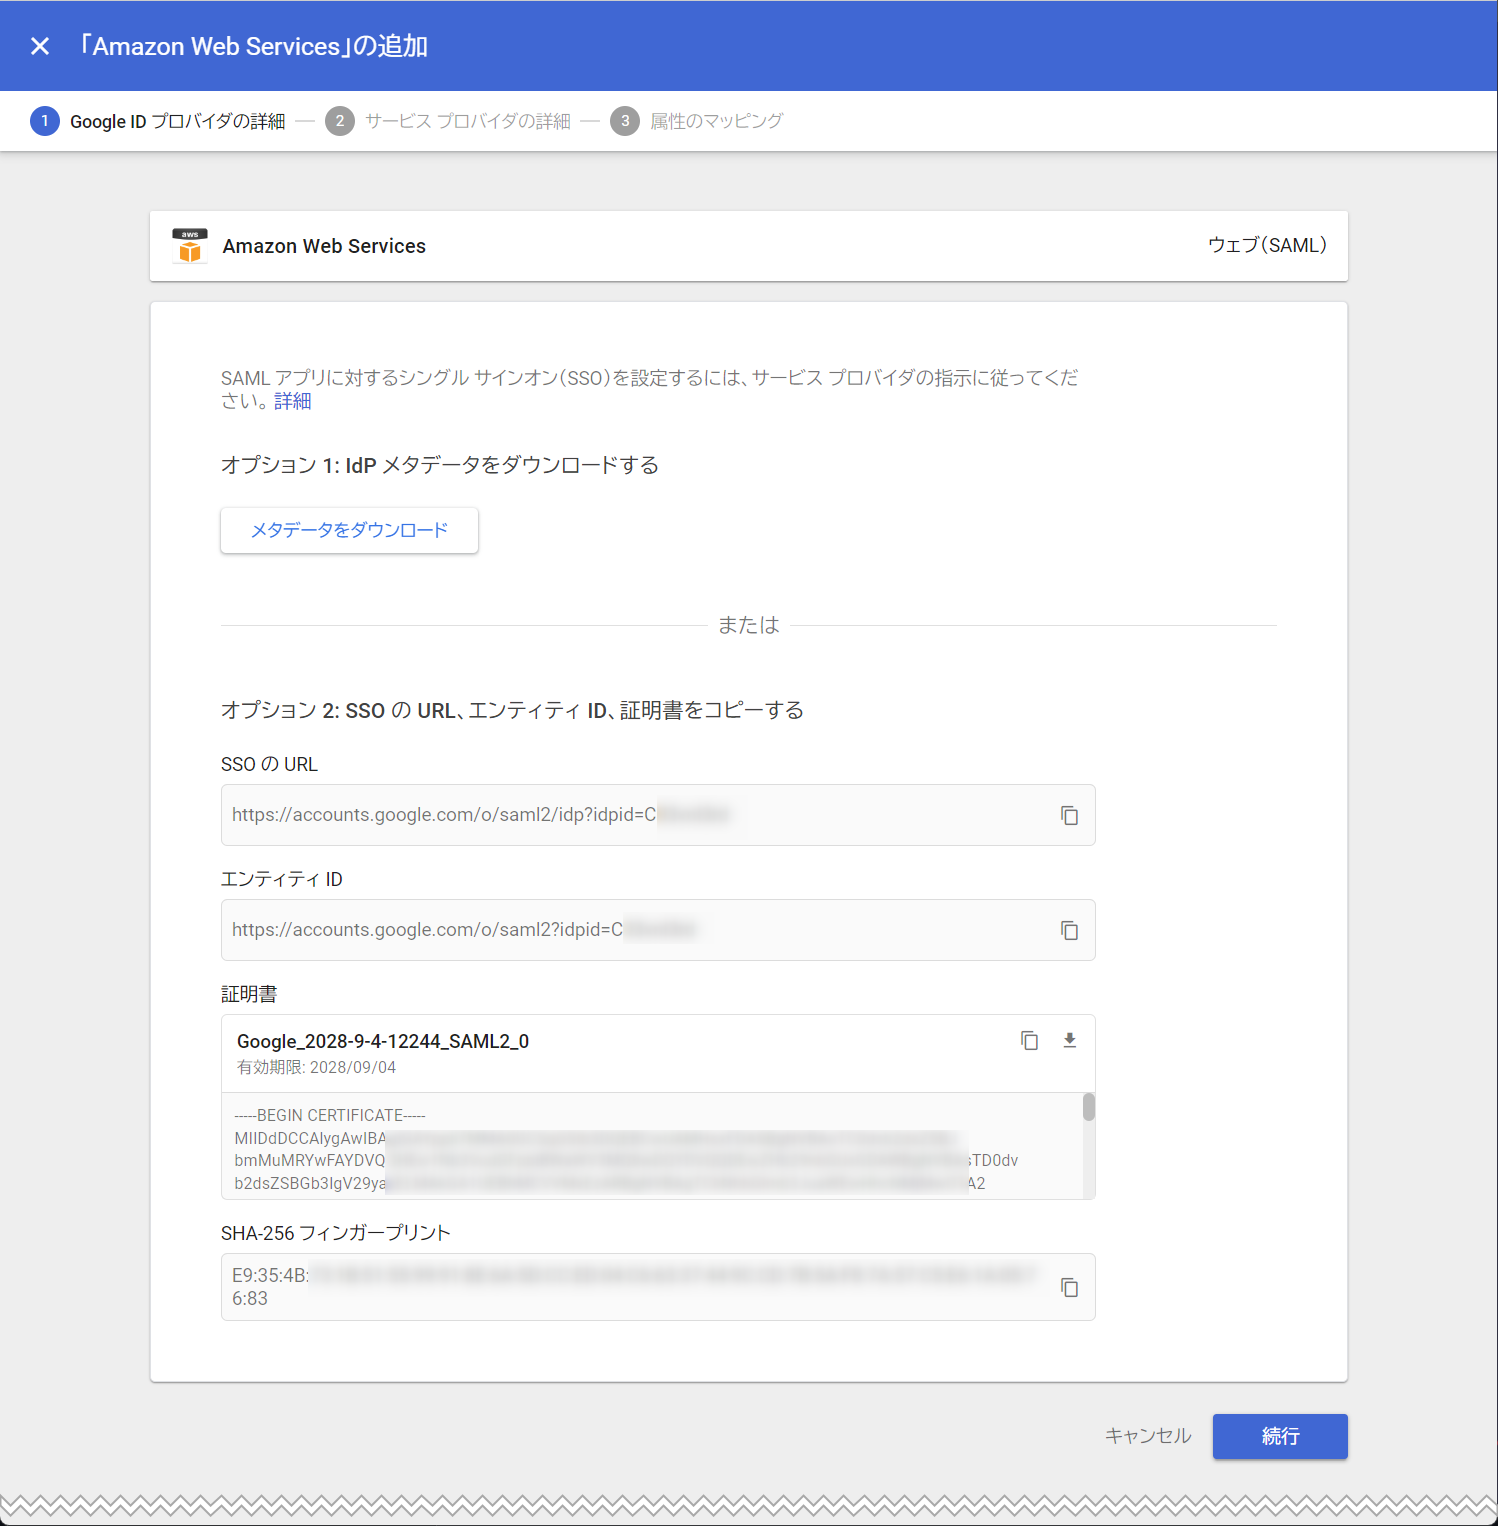Image resolution: width=1498 pixels, height=1526 pixels.
Task: Open the 詳細 link
Action: point(293,401)
